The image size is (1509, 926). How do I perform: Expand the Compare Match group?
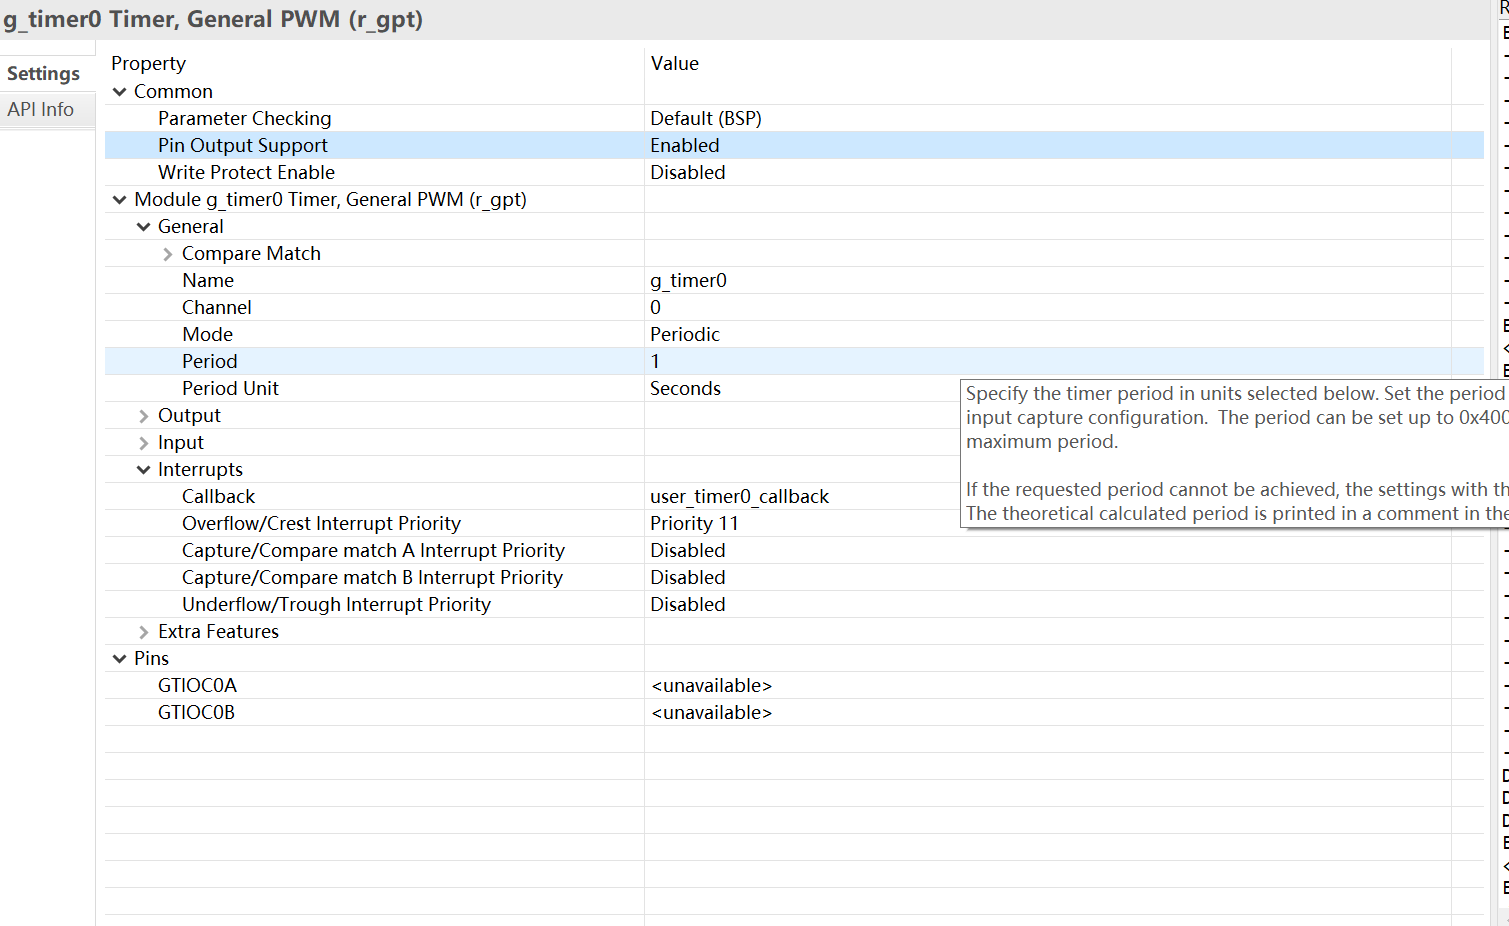tap(167, 254)
